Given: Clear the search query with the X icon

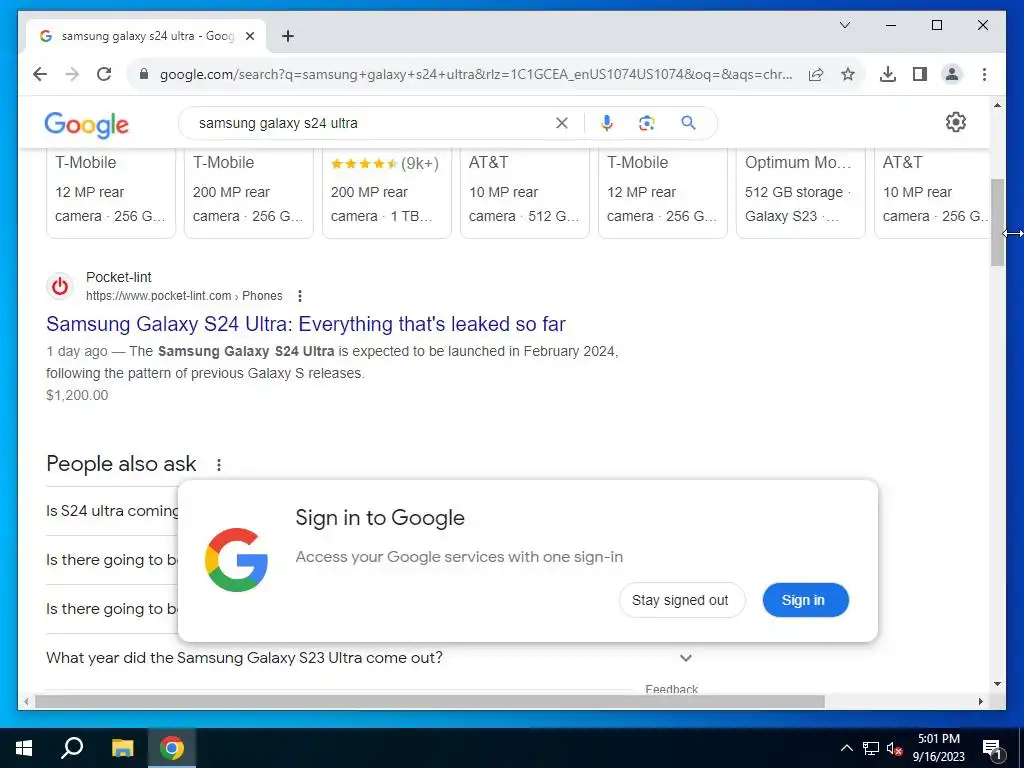Looking at the screenshot, I should [562, 123].
